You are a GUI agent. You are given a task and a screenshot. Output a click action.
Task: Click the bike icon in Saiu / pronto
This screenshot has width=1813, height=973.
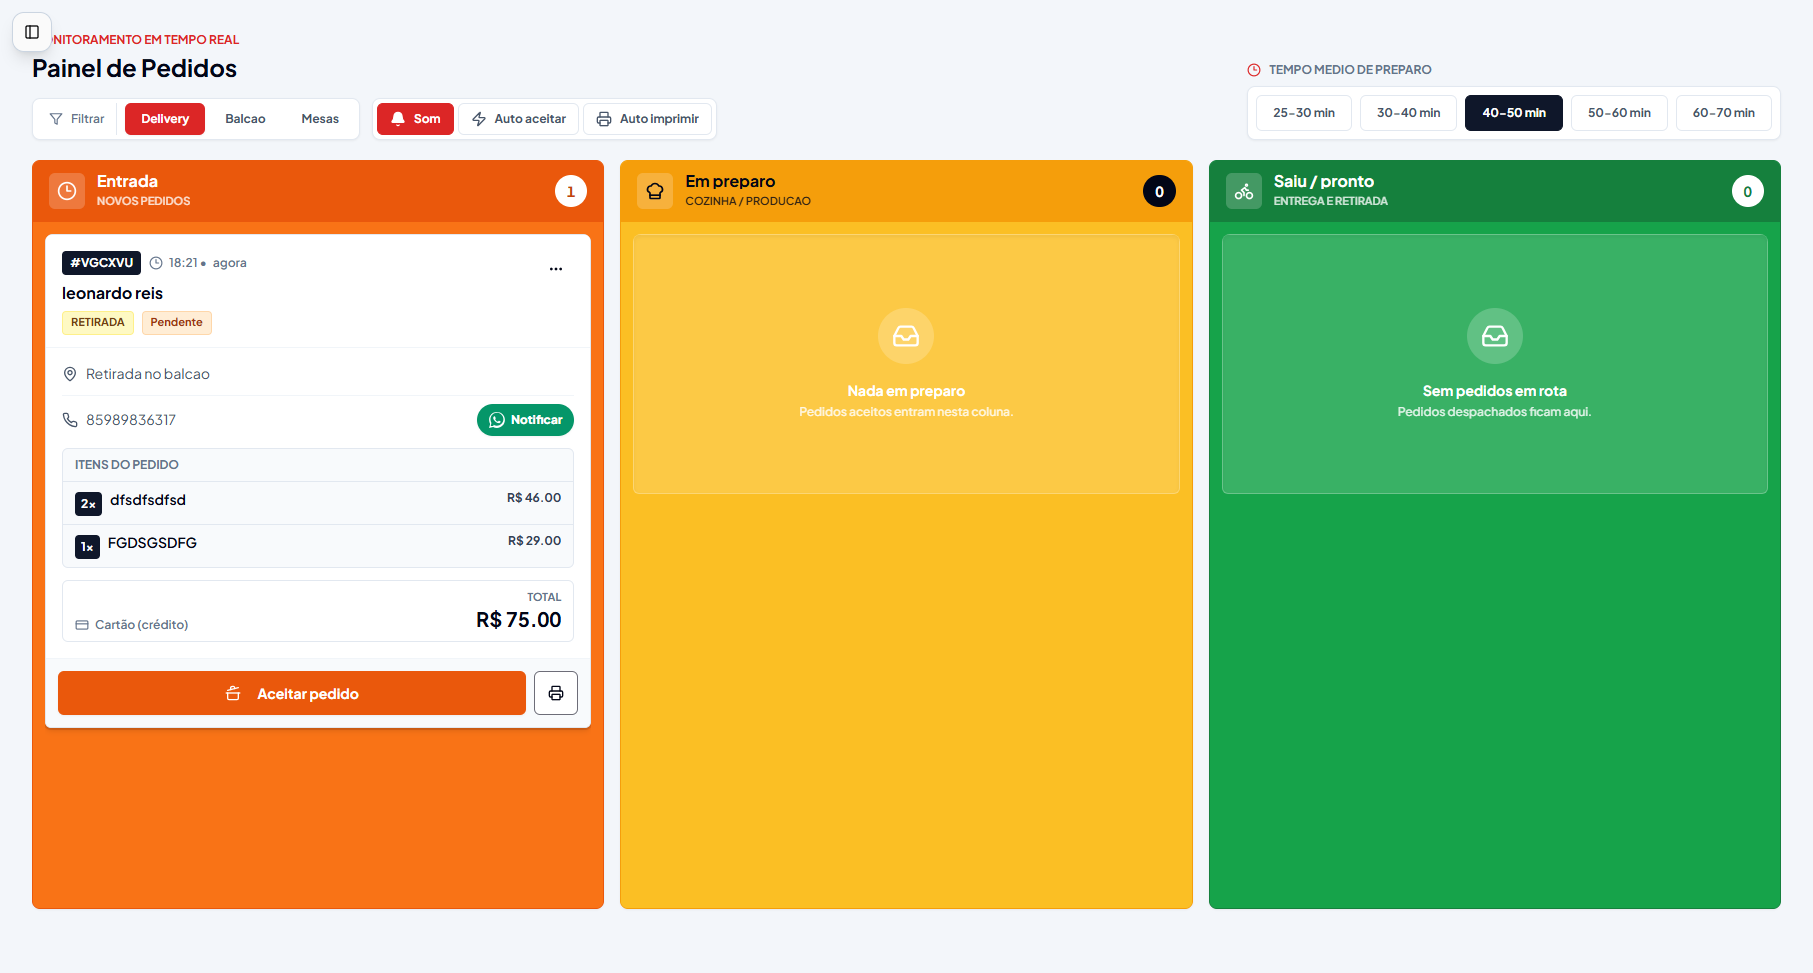click(x=1244, y=191)
